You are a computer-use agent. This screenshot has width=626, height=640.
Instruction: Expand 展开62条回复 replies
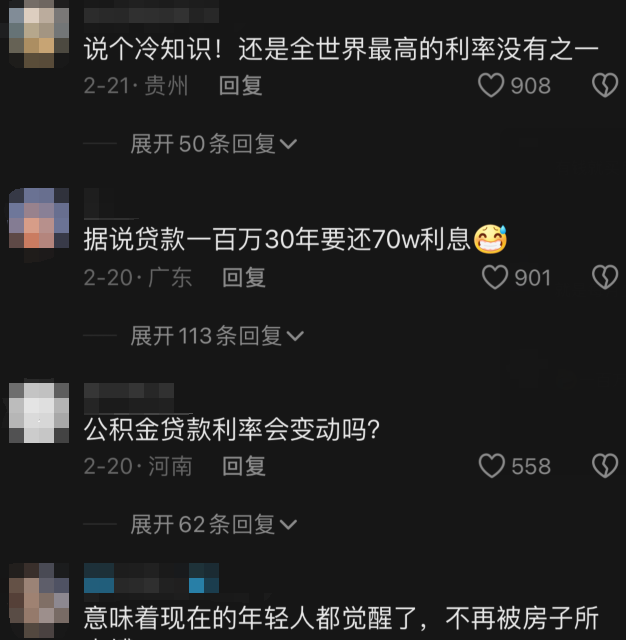click(213, 524)
